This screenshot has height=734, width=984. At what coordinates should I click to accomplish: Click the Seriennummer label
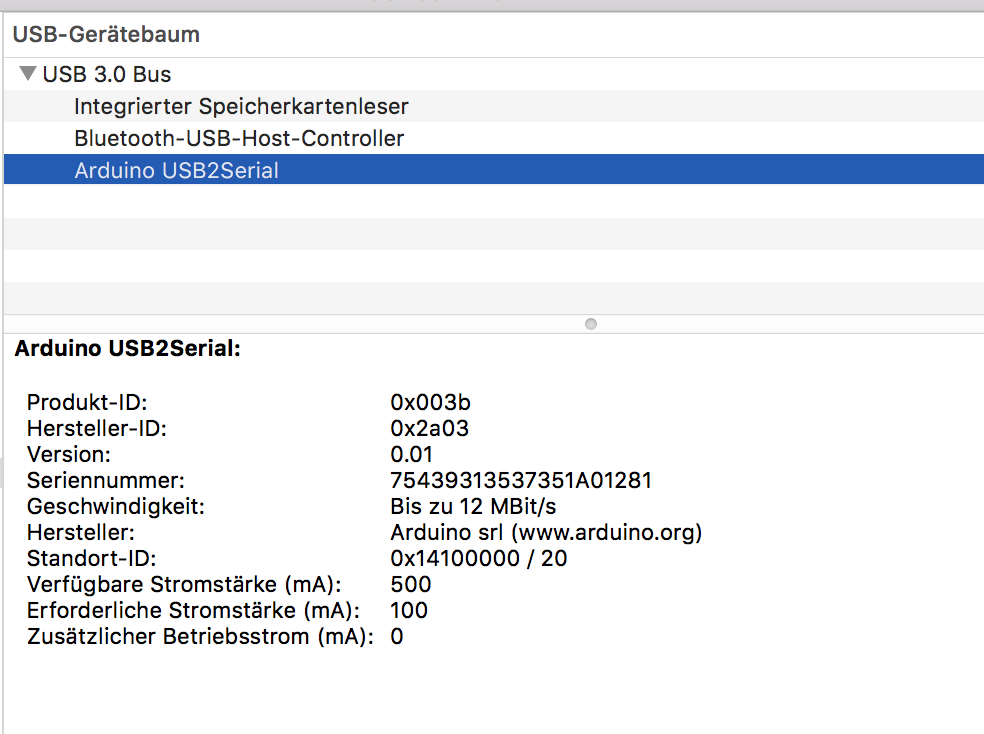click(105, 480)
